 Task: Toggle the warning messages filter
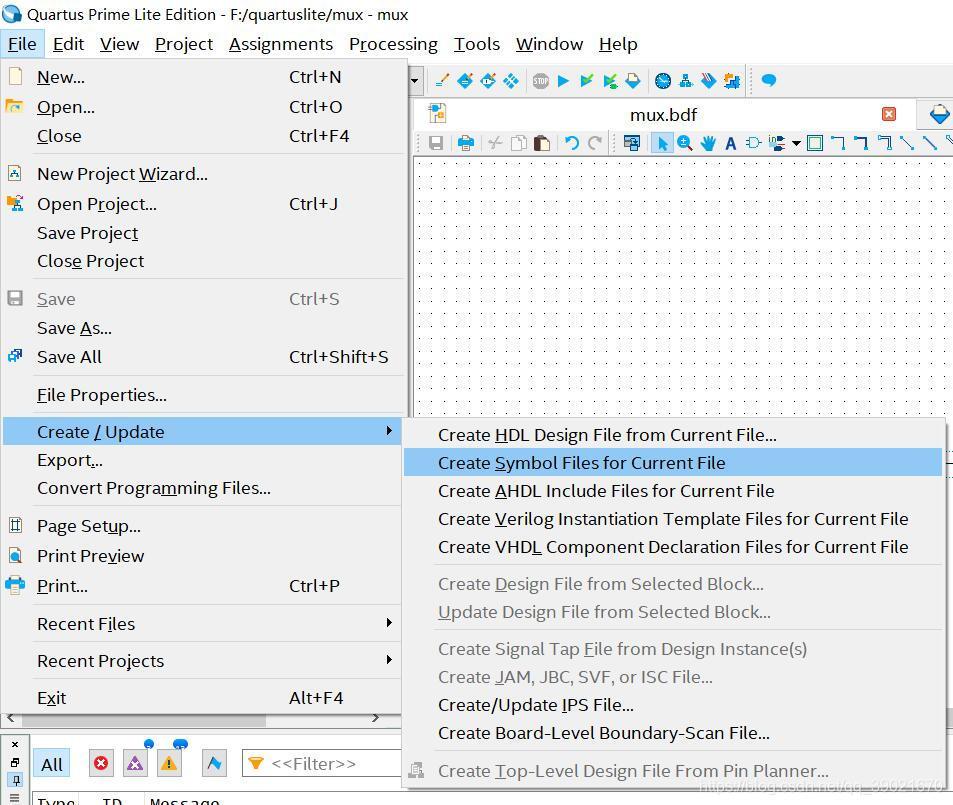tap(169, 763)
